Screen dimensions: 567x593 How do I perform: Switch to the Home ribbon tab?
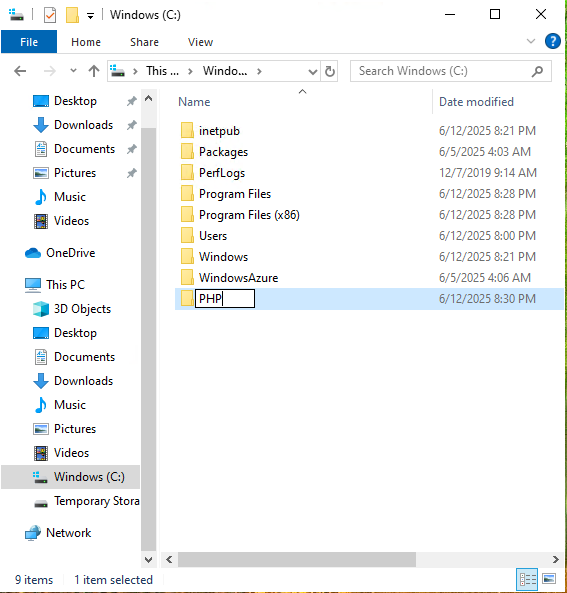(x=86, y=42)
